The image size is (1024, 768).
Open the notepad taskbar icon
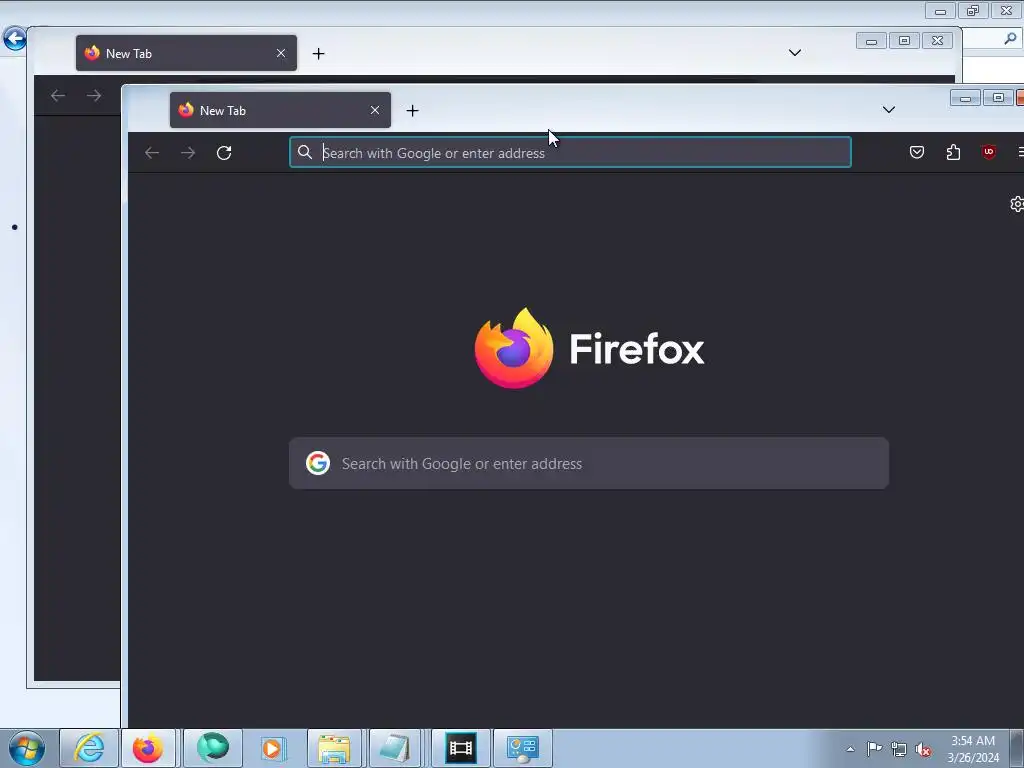395,748
